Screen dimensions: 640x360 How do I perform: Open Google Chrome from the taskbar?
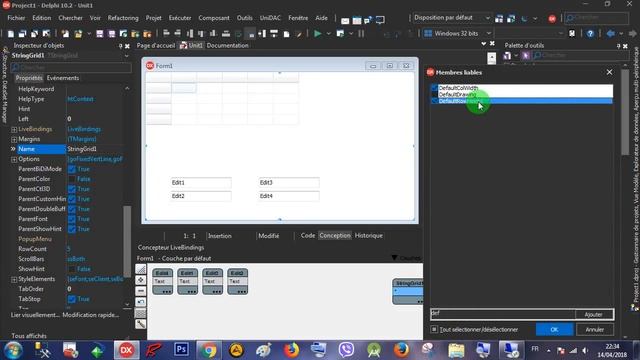pos(209,350)
